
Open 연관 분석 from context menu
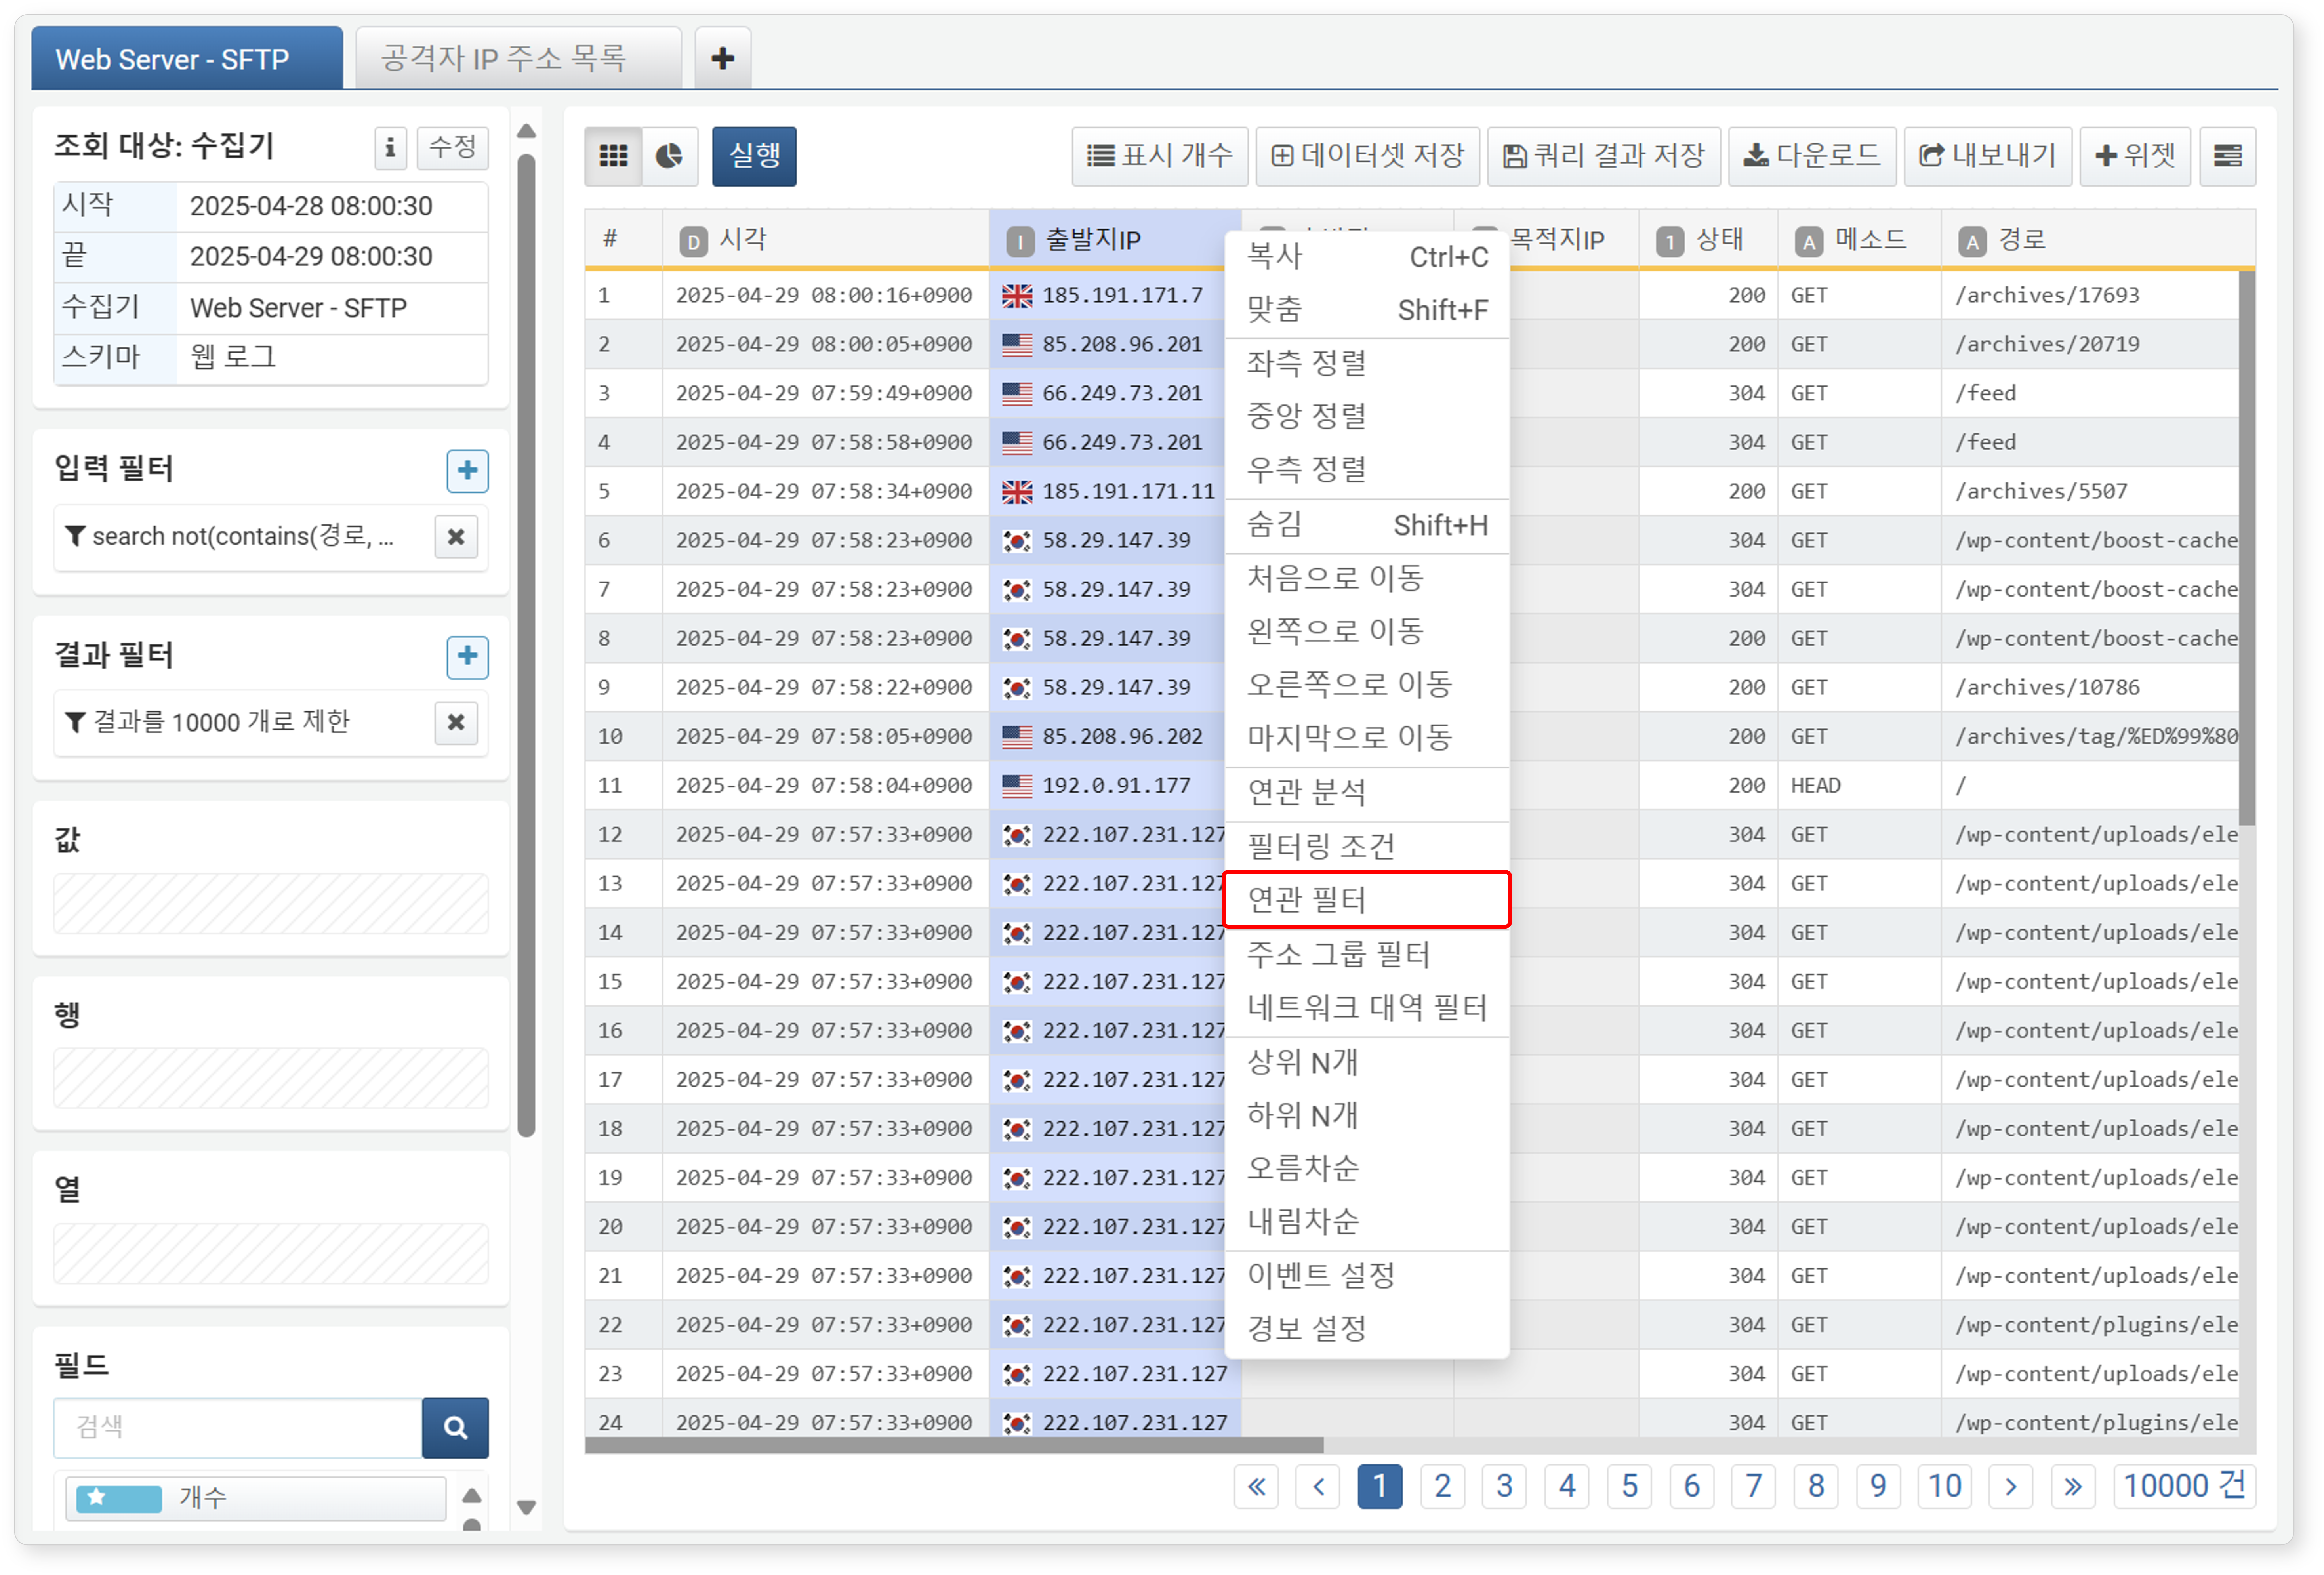pos(1367,793)
